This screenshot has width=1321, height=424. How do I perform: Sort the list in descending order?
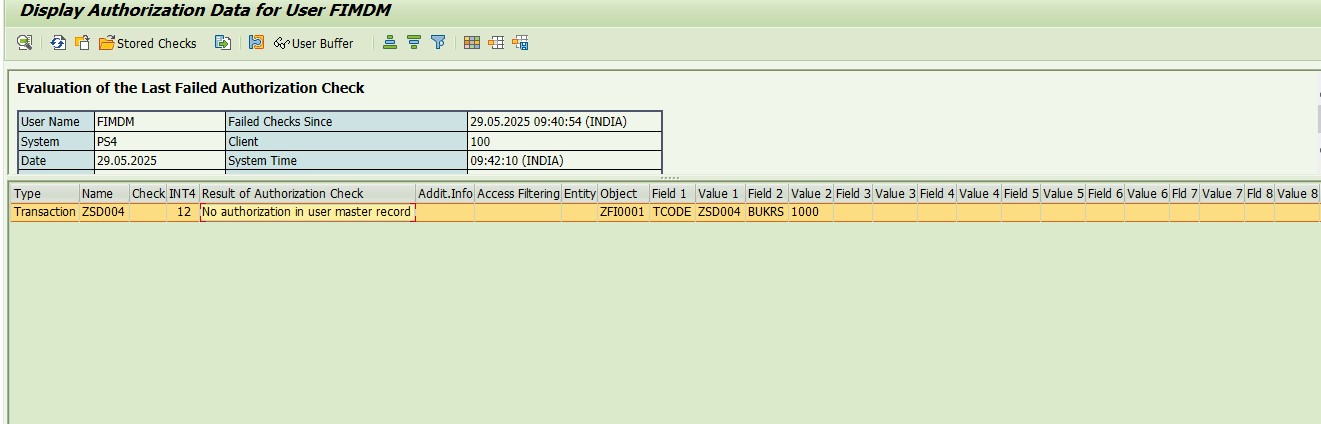click(413, 43)
